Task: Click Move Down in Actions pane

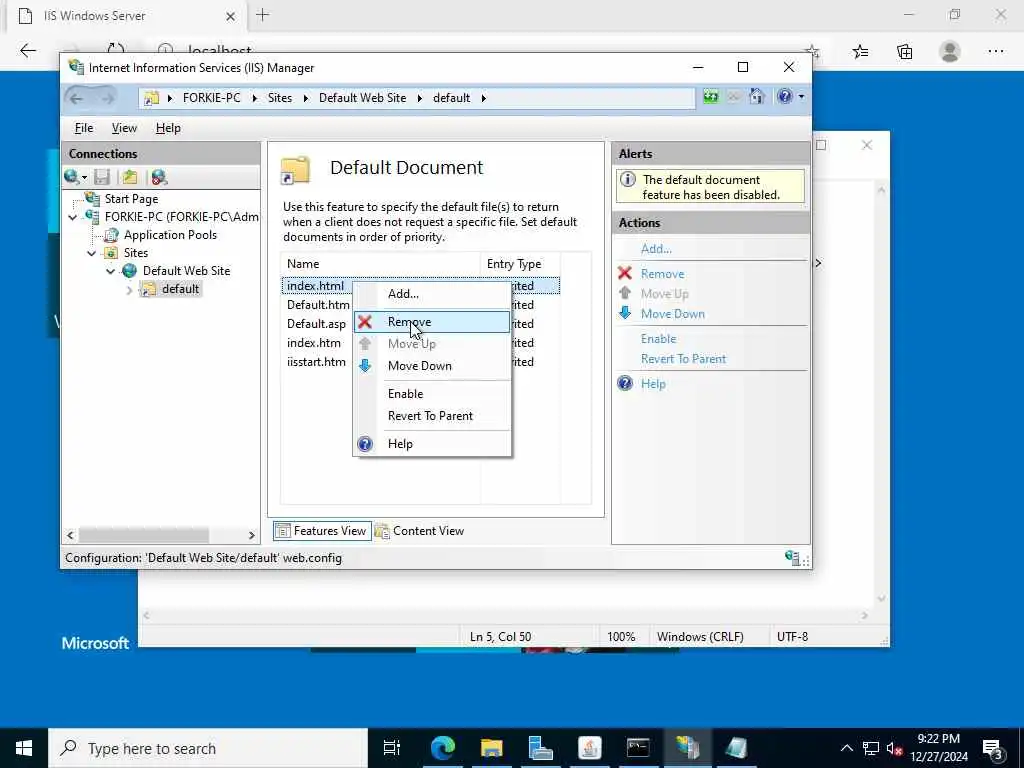Action: click(673, 314)
